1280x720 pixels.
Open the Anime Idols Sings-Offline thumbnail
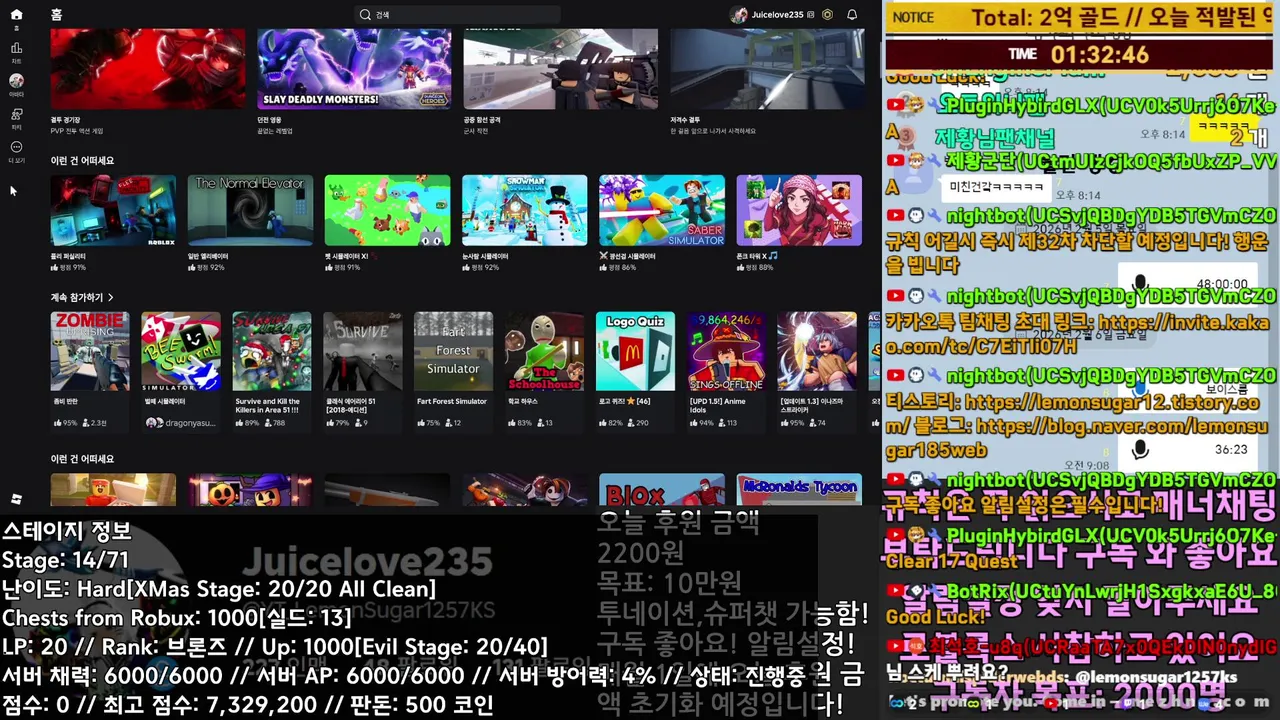(726, 351)
